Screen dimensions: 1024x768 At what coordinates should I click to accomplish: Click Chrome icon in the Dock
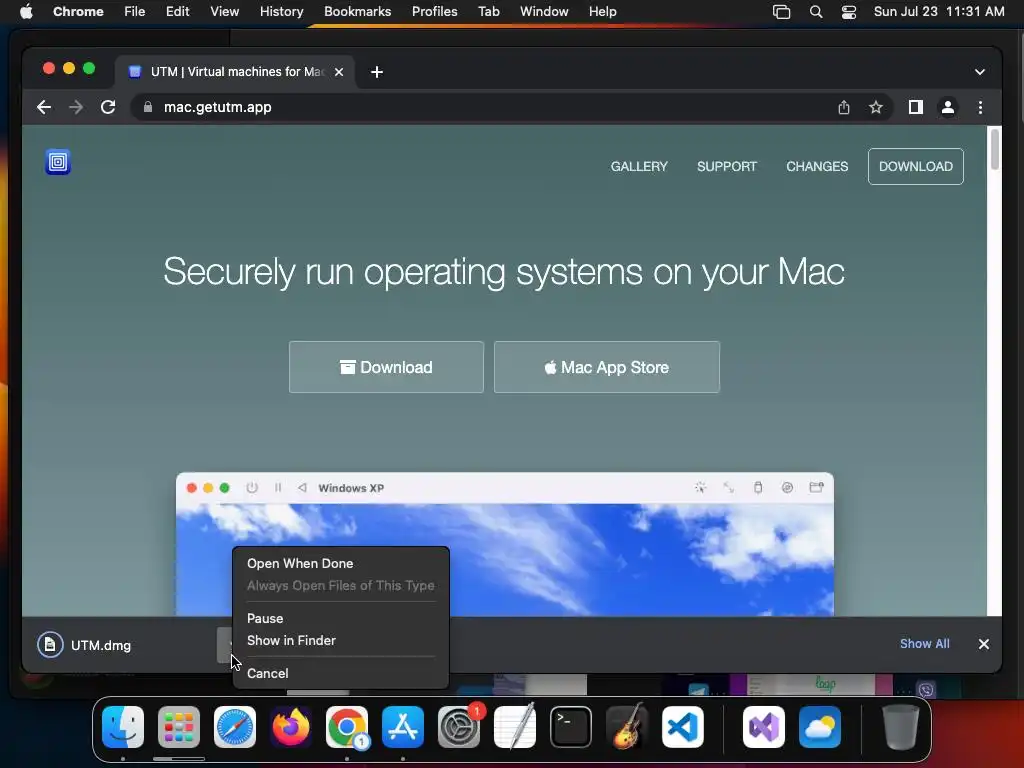click(347, 727)
